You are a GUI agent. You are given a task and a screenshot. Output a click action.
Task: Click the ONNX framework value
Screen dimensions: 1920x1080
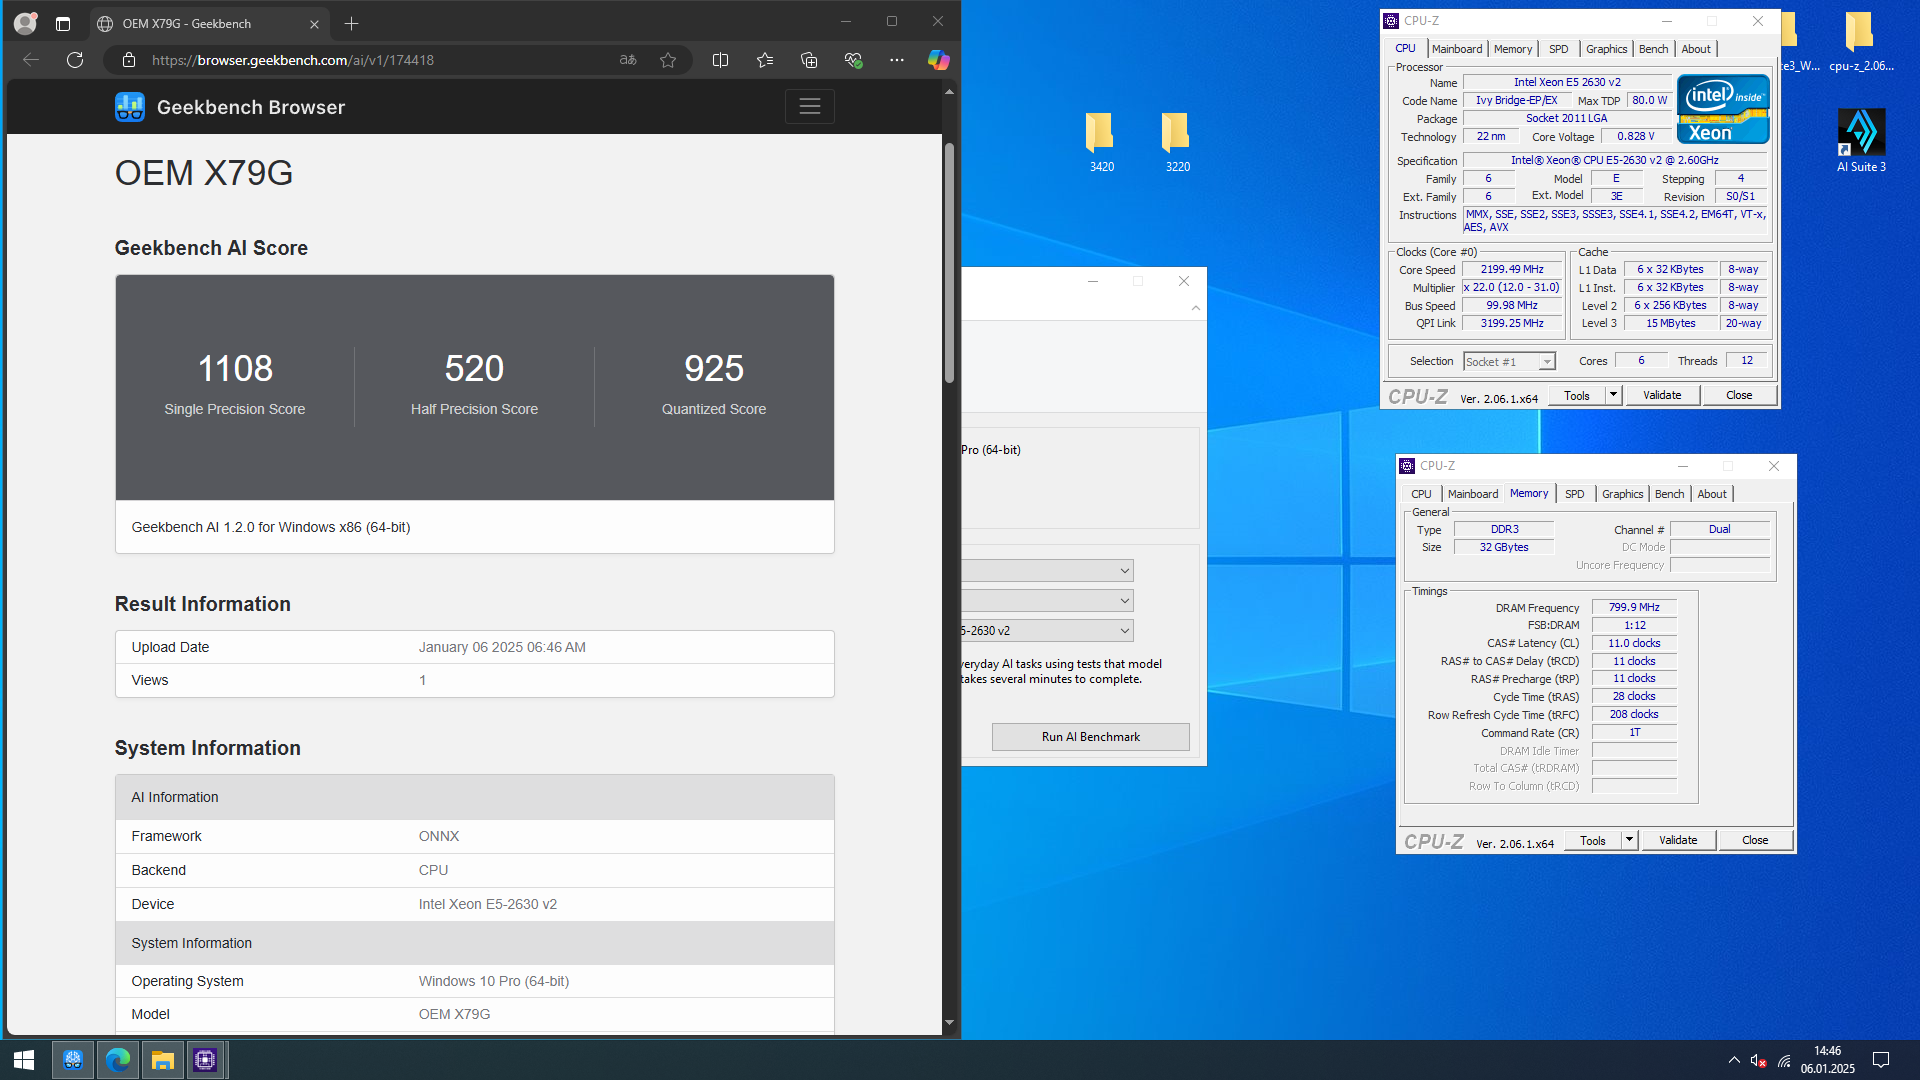(x=439, y=836)
